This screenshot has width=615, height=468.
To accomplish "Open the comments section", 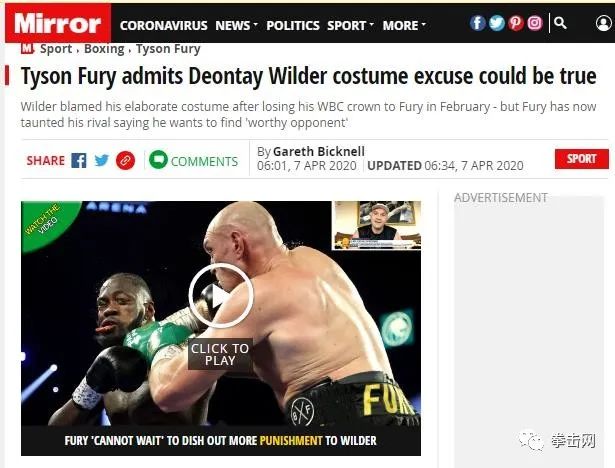I will coord(194,160).
